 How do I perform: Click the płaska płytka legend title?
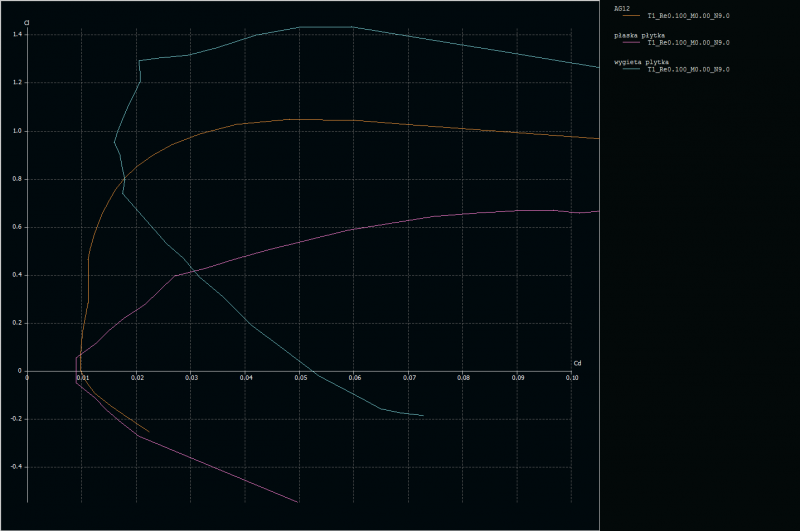pos(641,35)
